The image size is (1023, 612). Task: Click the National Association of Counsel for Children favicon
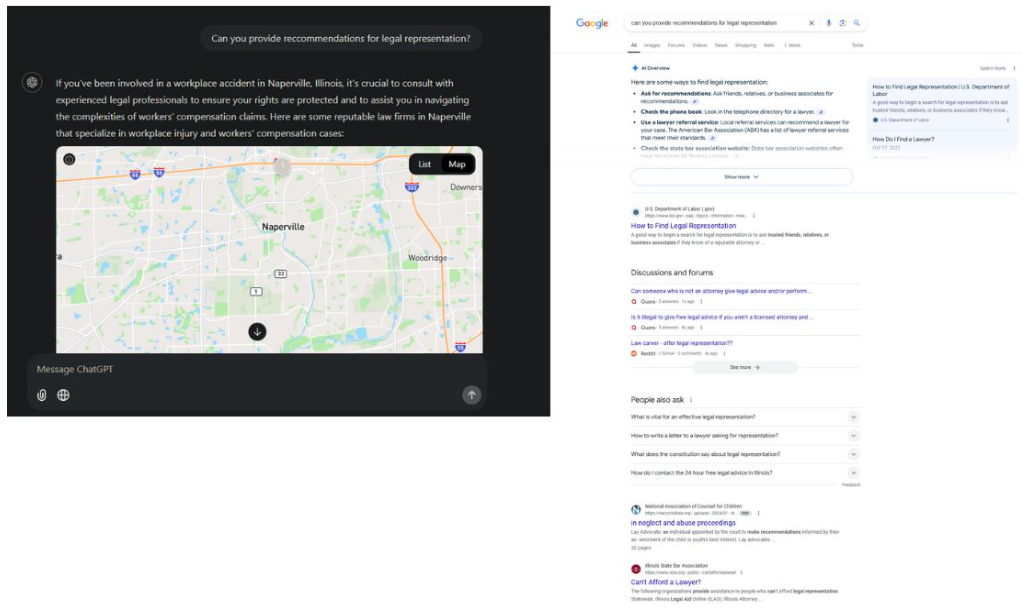click(x=636, y=510)
